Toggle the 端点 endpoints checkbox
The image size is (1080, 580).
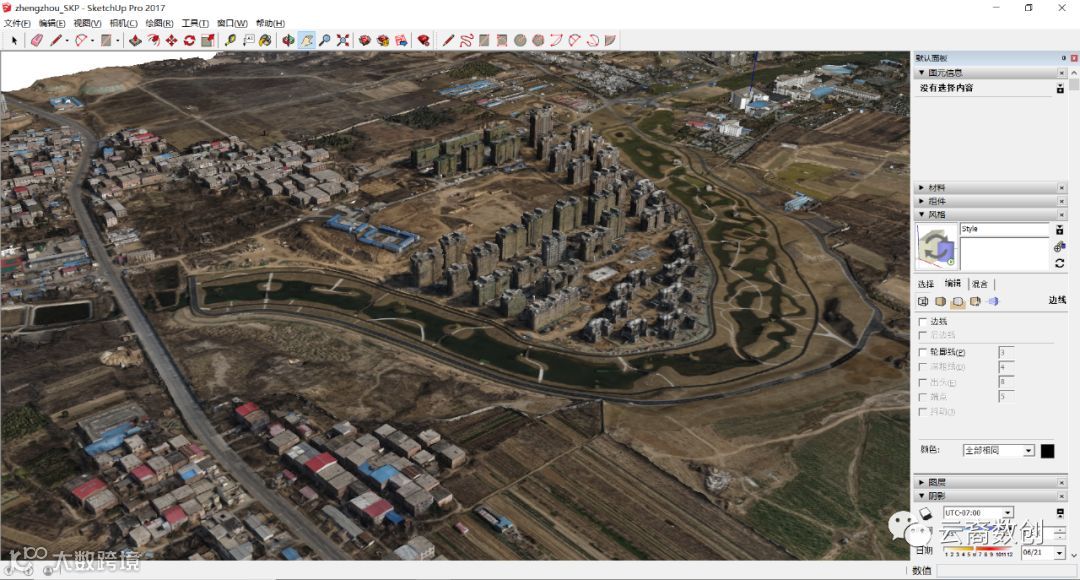click(923, 397)
